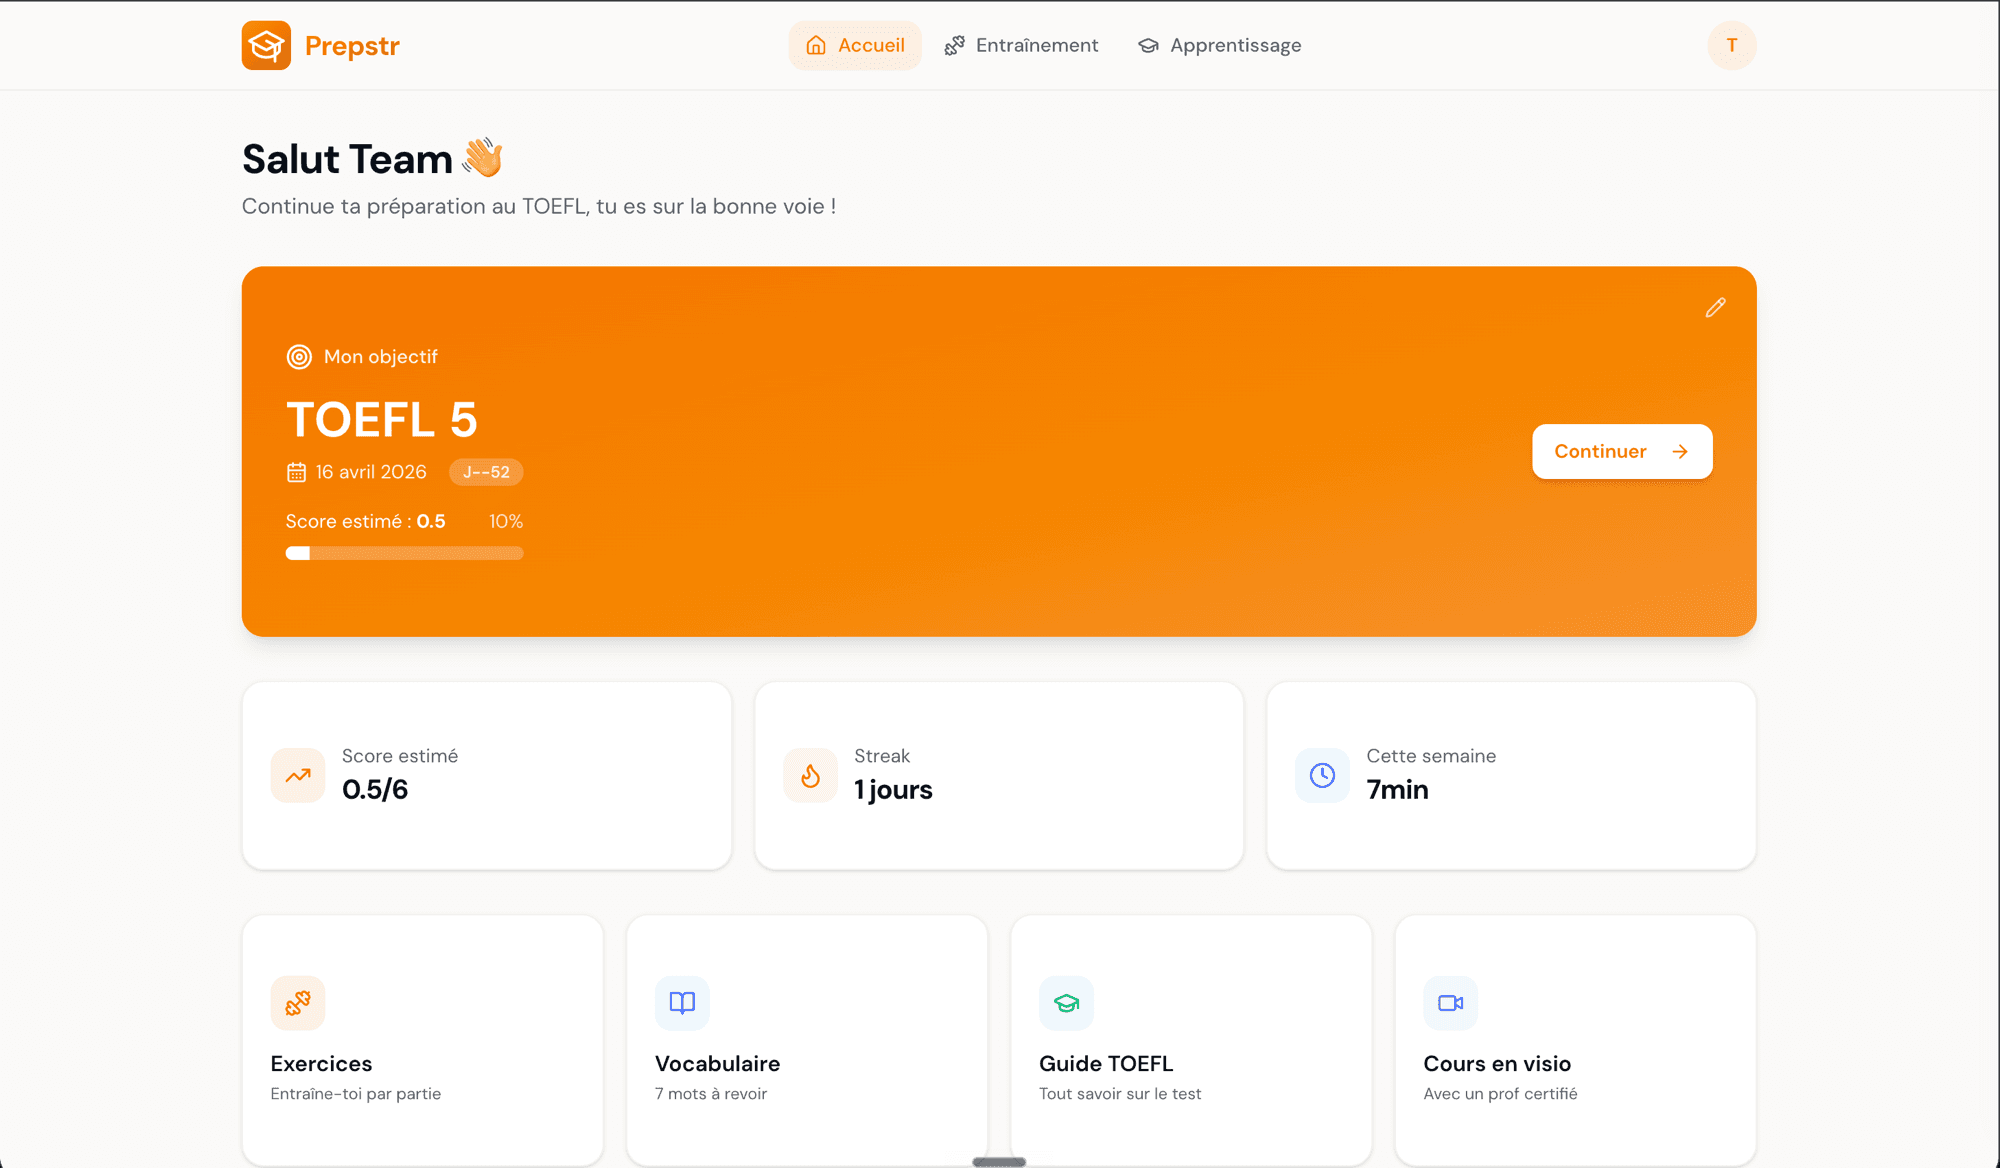Screen dimensions: 2000x1168
Task: Click the Score estimé : 0.5 text
Action: (x=366, y=522)
